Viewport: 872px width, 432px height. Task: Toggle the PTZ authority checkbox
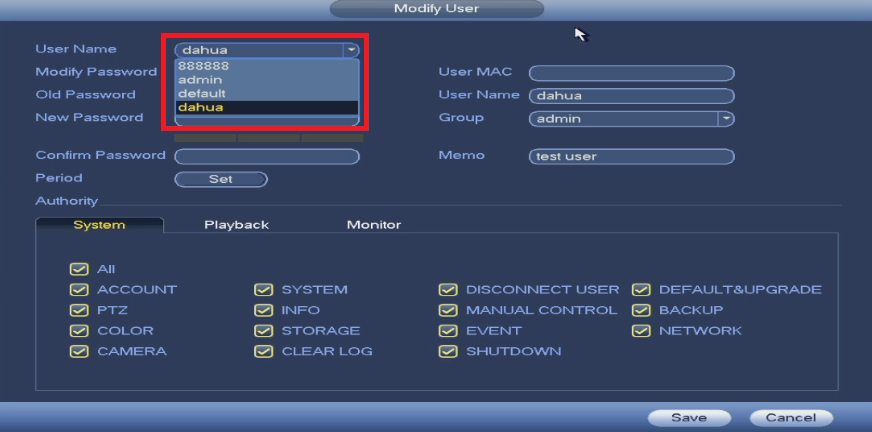[80, 310]
